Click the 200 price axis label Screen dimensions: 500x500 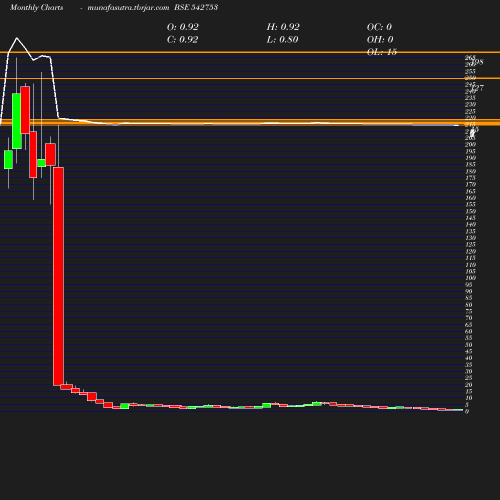click(470, 144)
